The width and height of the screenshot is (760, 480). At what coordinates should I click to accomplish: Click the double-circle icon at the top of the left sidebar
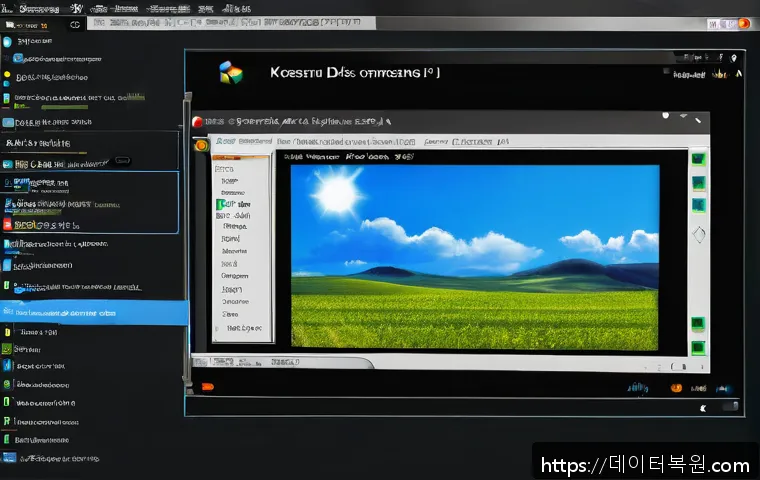click(x=75, y=25)
